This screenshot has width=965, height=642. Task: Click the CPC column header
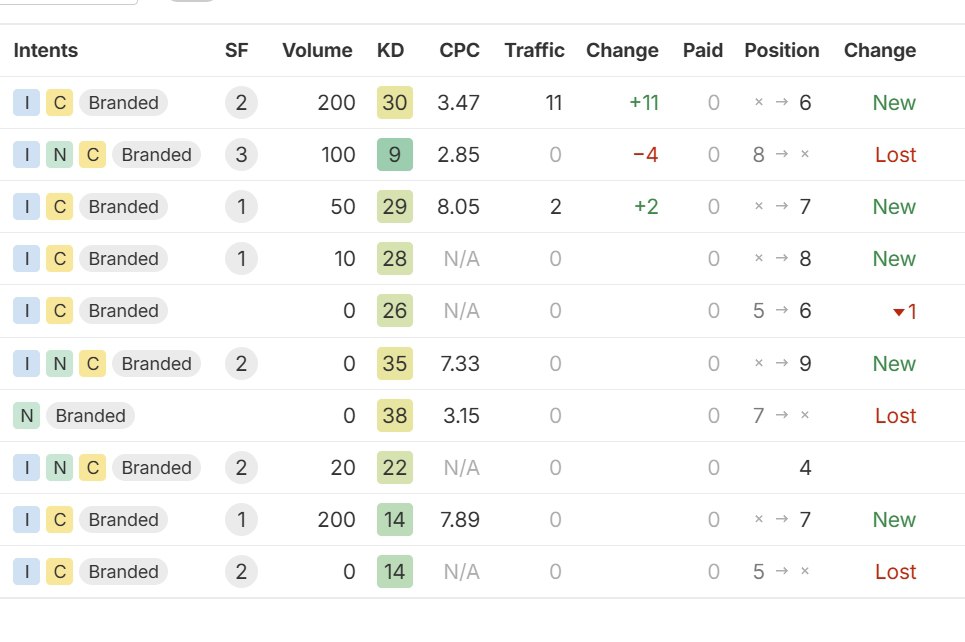tap(459, 51)
